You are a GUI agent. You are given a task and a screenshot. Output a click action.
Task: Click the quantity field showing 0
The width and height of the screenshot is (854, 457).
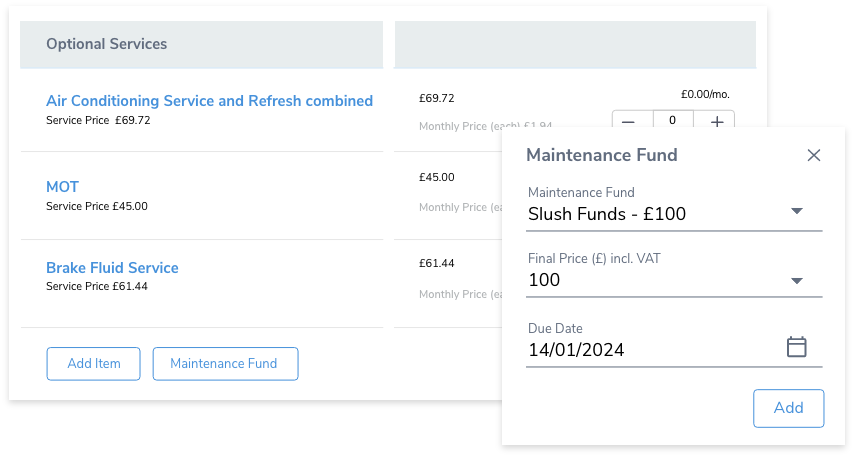point(673,120)
